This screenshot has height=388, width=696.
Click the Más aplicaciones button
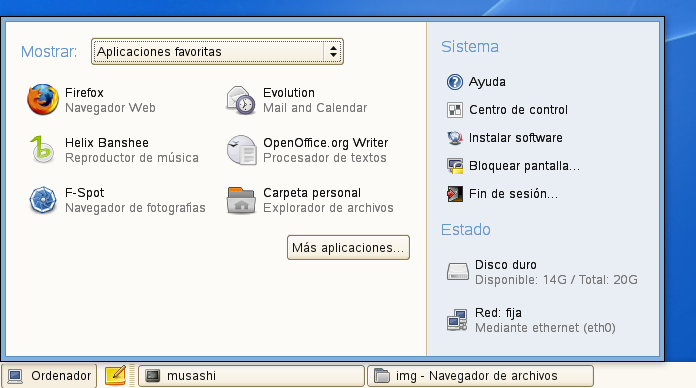pos(348,247)
